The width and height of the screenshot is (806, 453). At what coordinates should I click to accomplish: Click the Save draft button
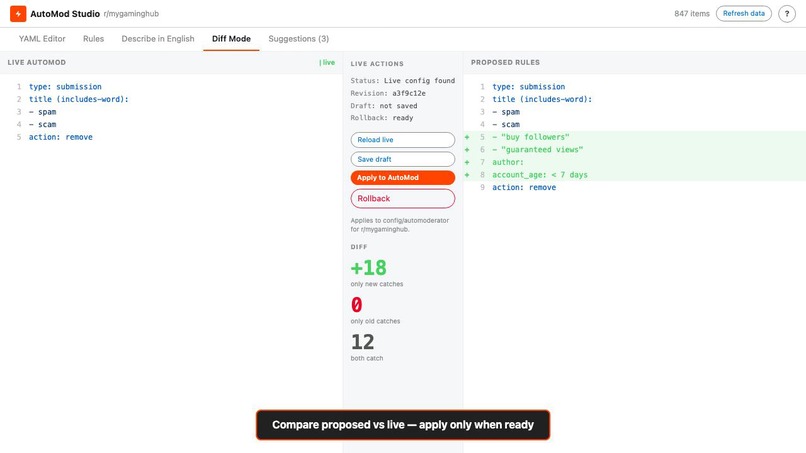tap(402, 159)
